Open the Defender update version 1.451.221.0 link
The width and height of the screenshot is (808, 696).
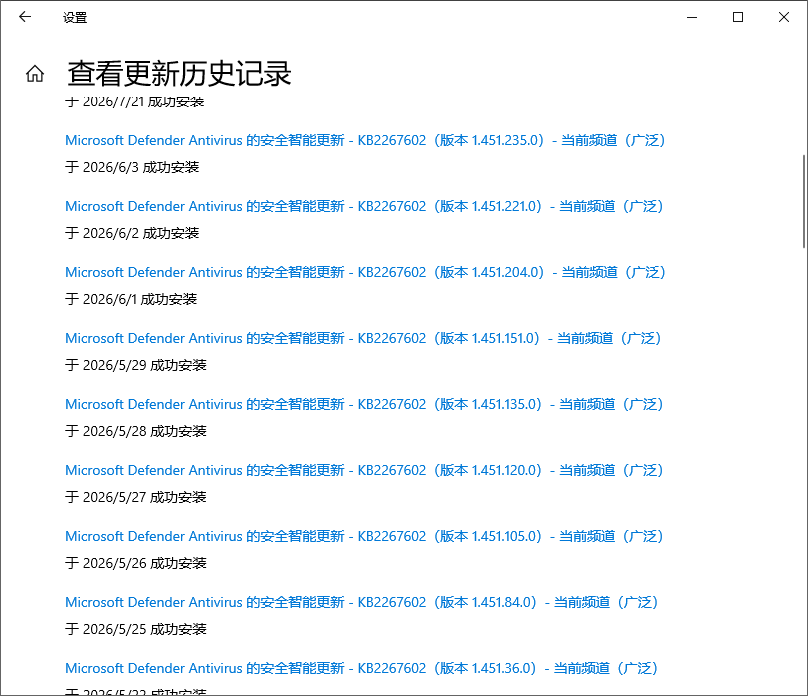click(364, 206)
